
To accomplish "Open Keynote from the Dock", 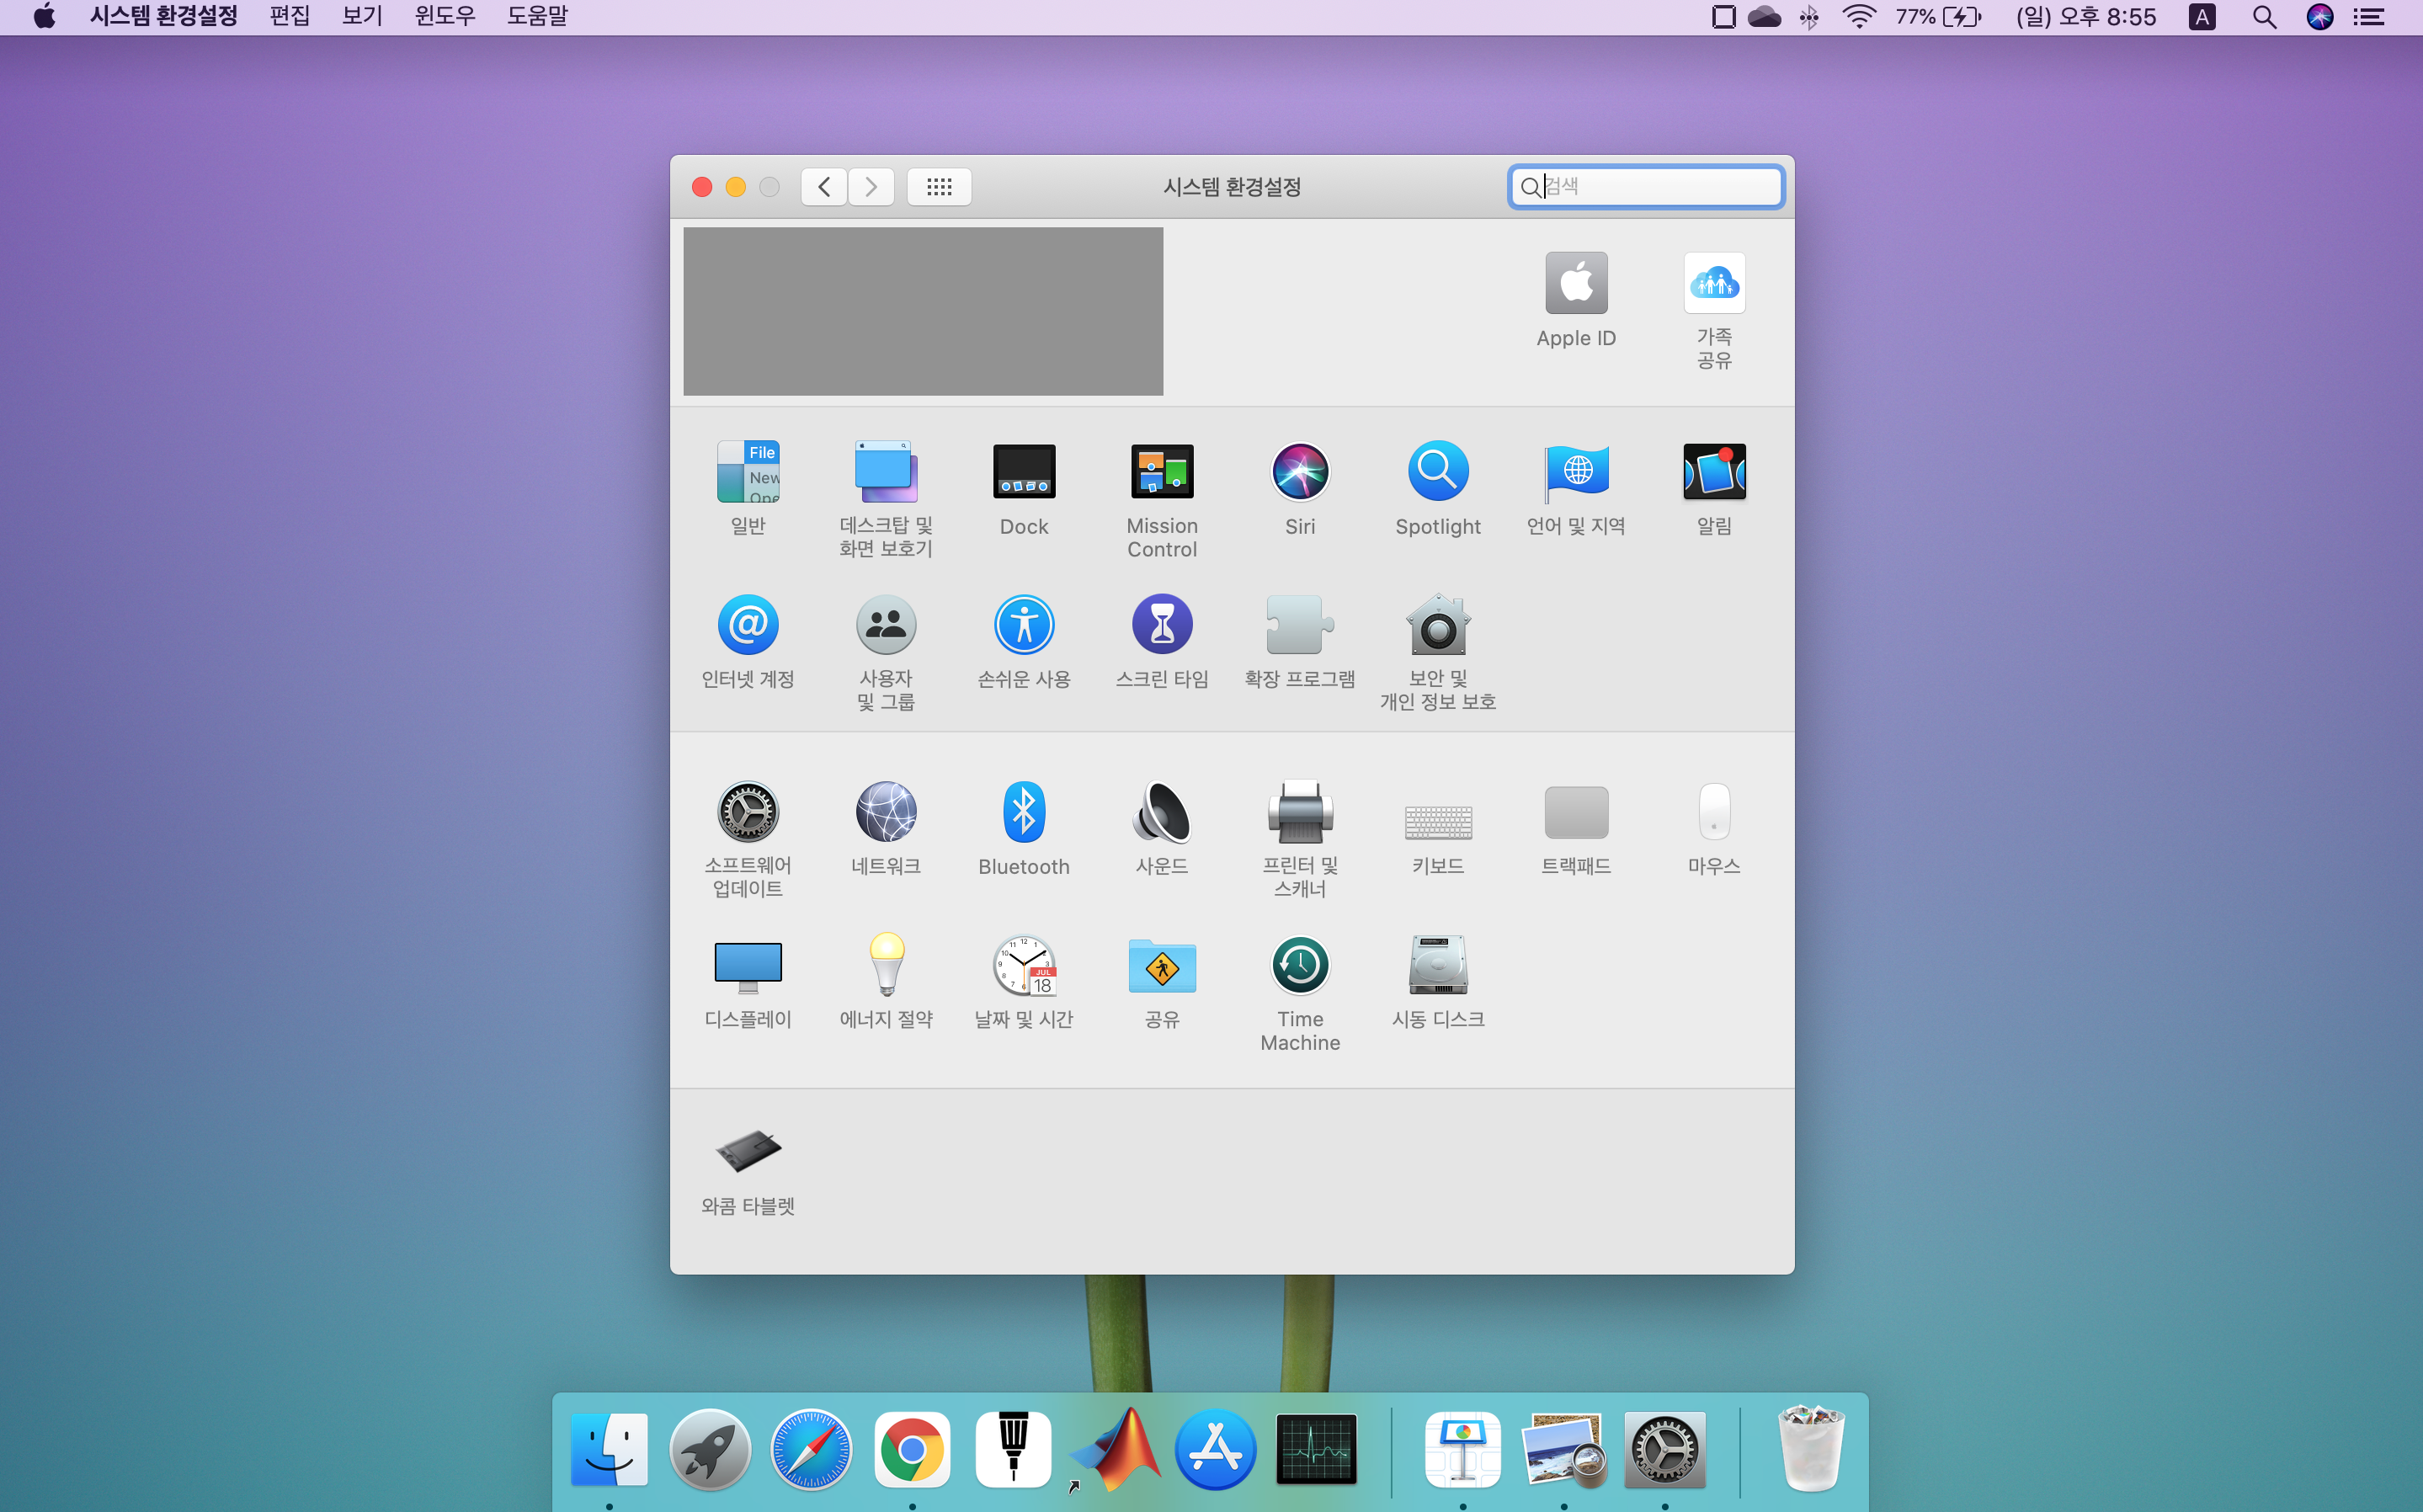I will click(x=1463, y=1449).
